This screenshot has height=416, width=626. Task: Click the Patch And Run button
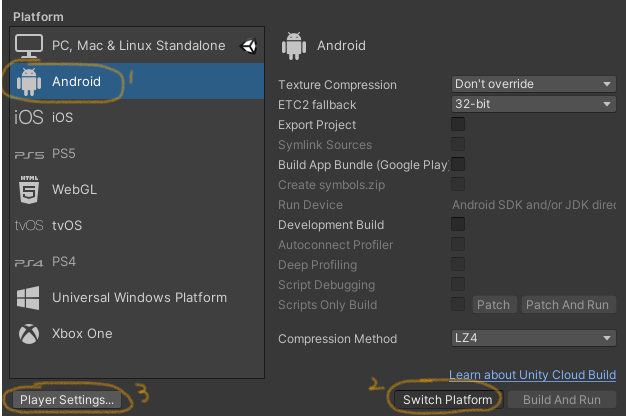pyautogui.click(x=568, y=305)
